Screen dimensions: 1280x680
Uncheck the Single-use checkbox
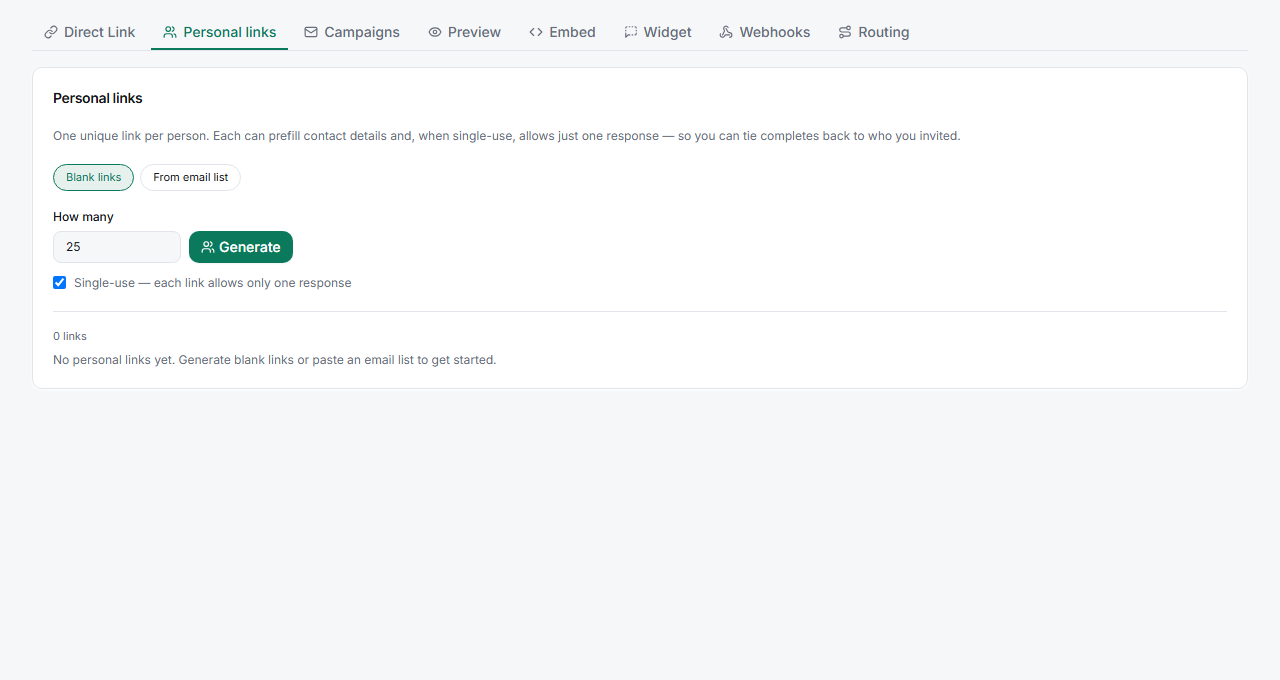tap(60, 283)
